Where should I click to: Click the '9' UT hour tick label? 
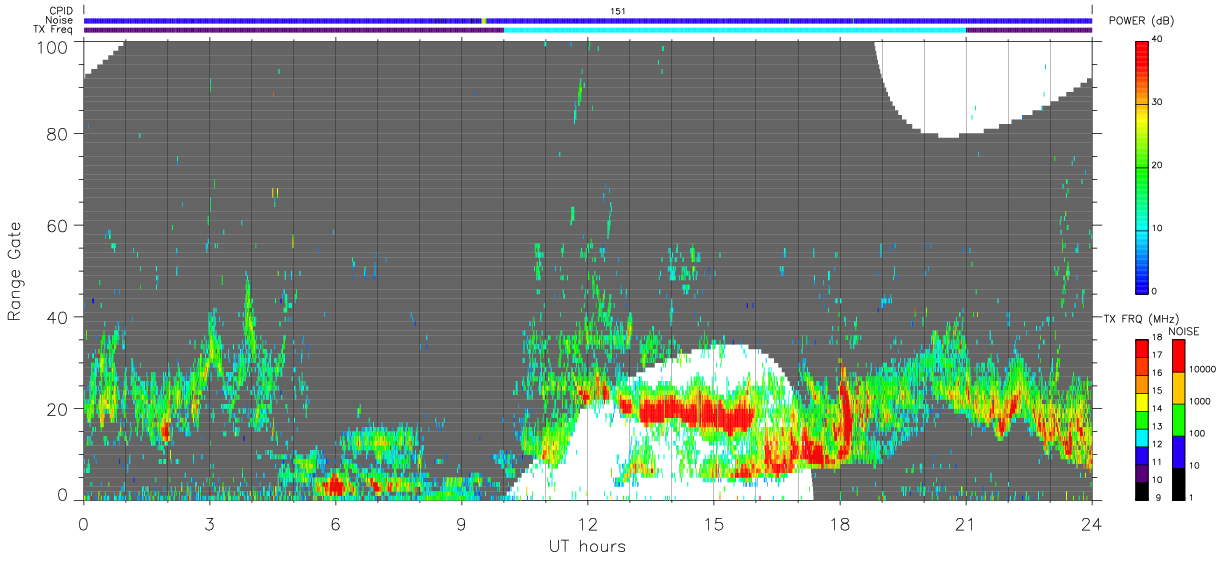pos(461,523)
